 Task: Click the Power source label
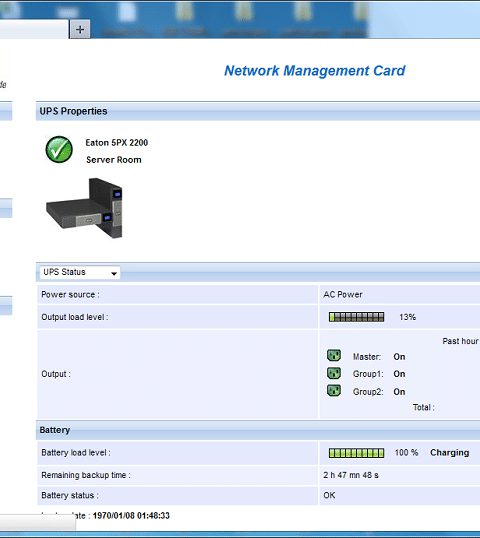pyautogui.click(x=70, y=295)
